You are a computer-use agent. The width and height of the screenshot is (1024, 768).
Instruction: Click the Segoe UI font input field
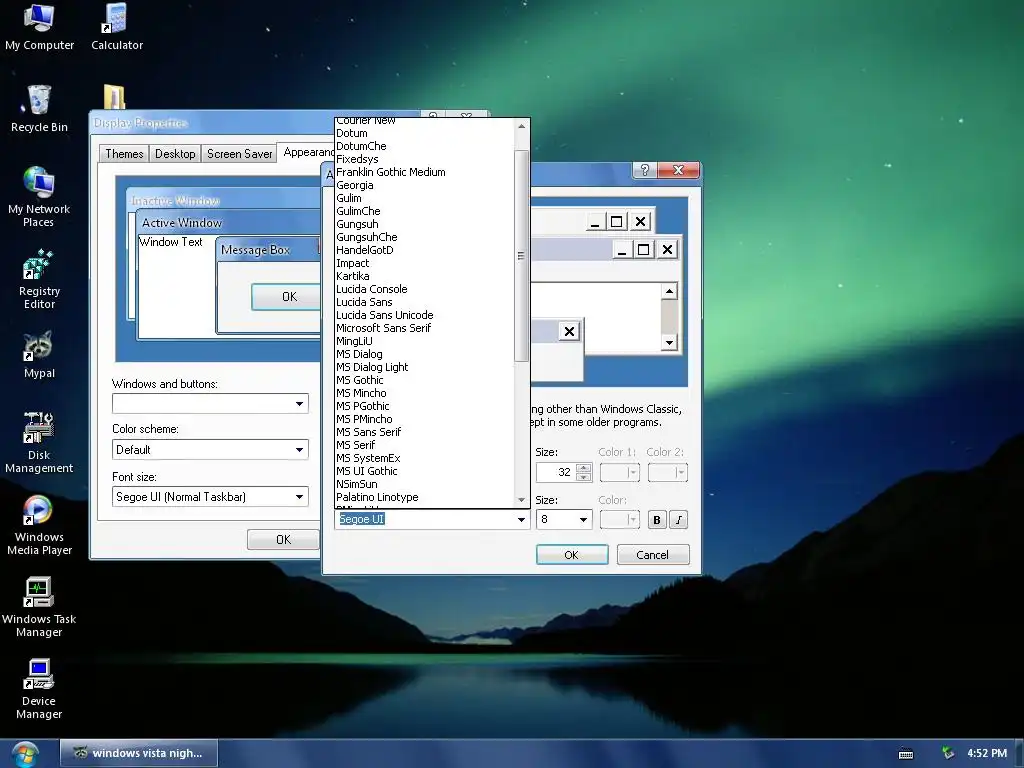(x=424, y=520)
